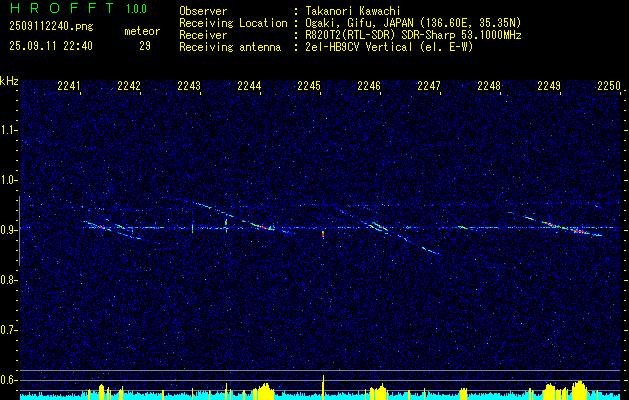Click the gray vertical range bar near 0.9 kHz
This screenshot has width=629, height=400.
click(19, 231)
